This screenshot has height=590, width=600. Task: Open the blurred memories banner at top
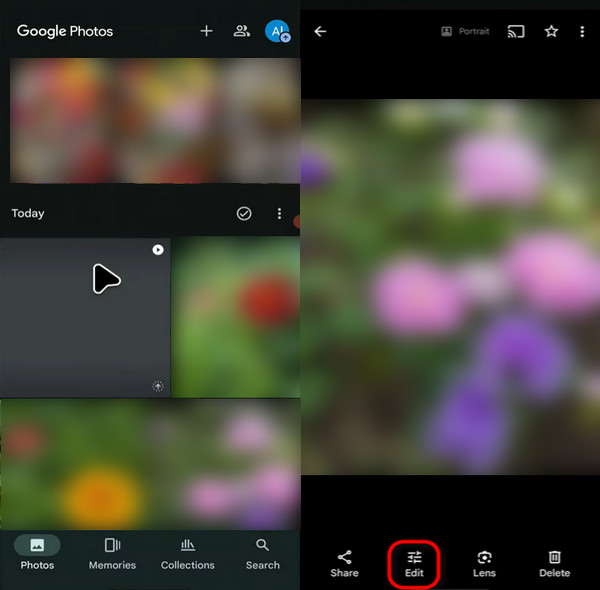[155, 121]
